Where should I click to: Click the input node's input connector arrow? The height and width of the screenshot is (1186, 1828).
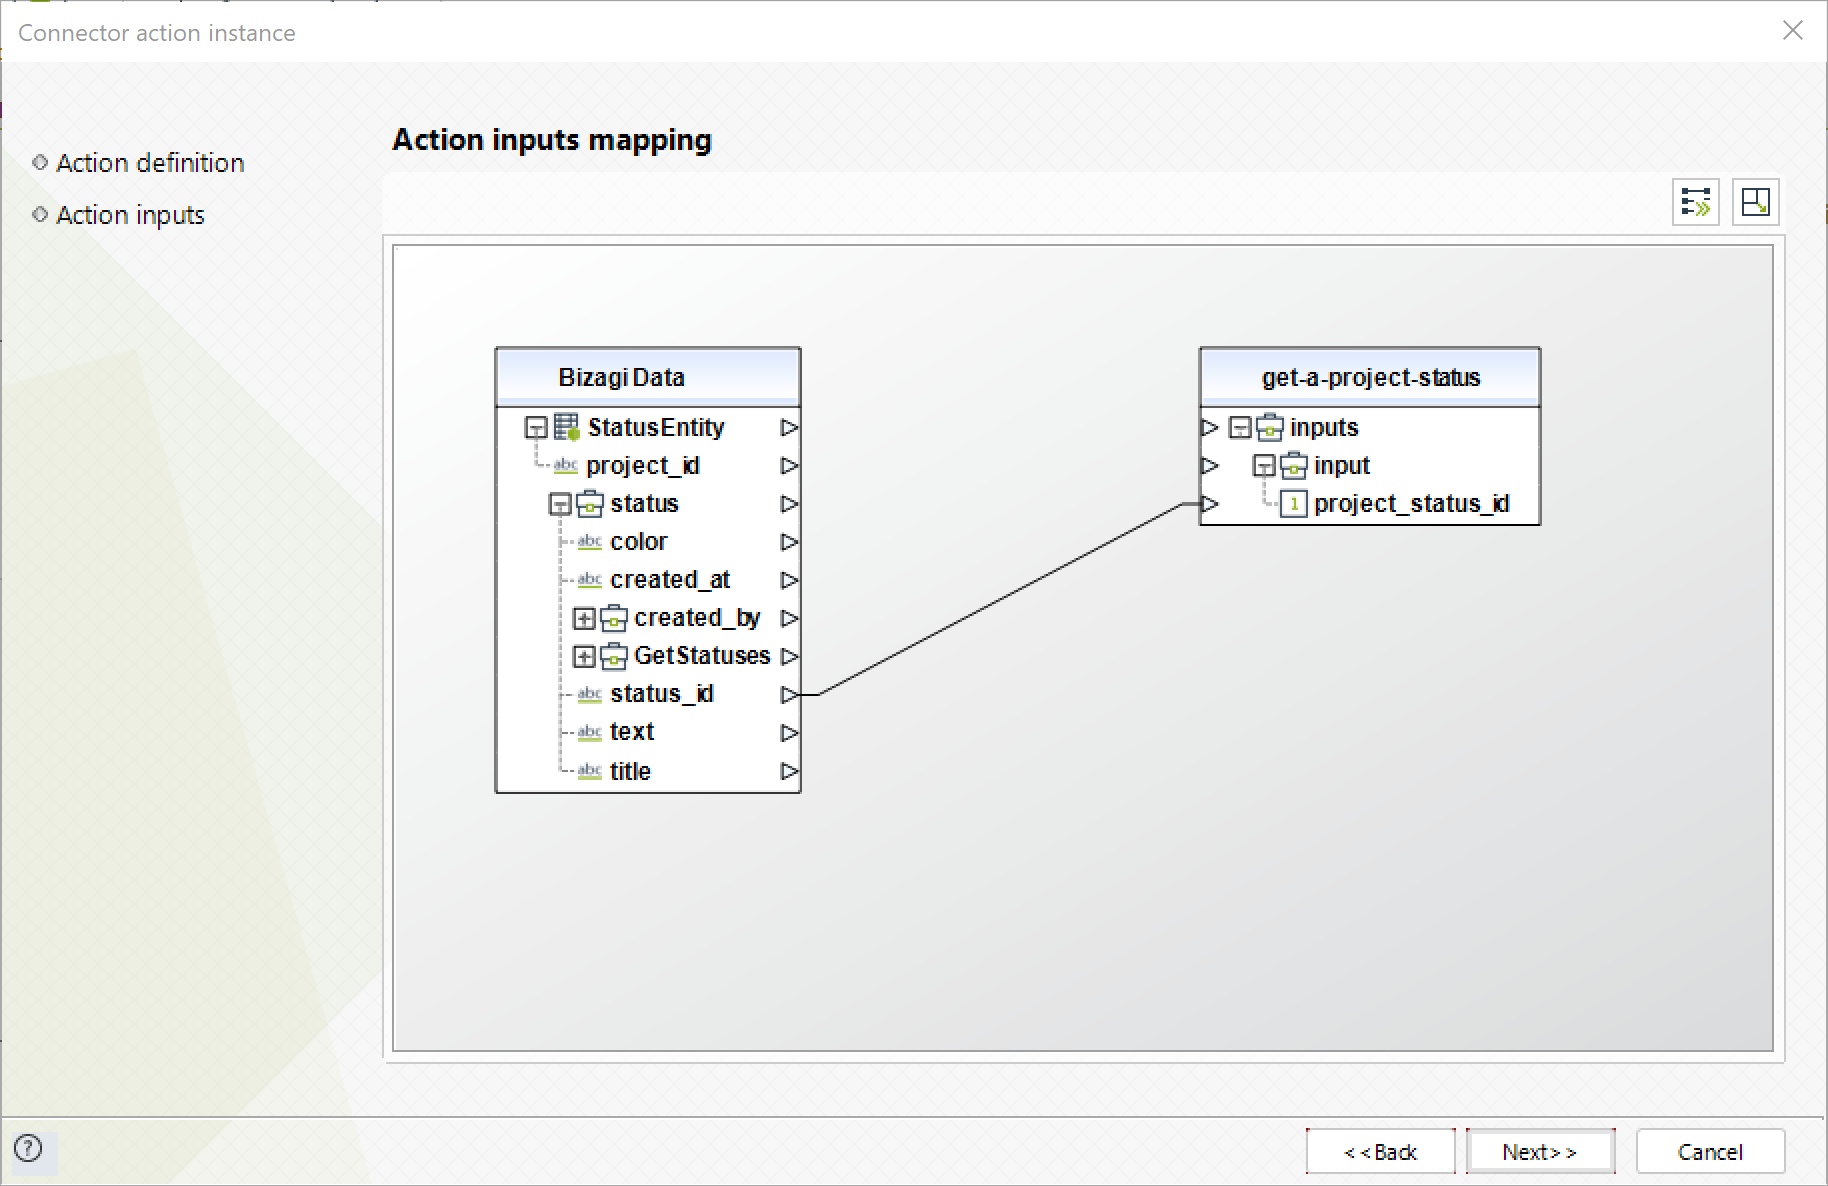[1210, 466]
